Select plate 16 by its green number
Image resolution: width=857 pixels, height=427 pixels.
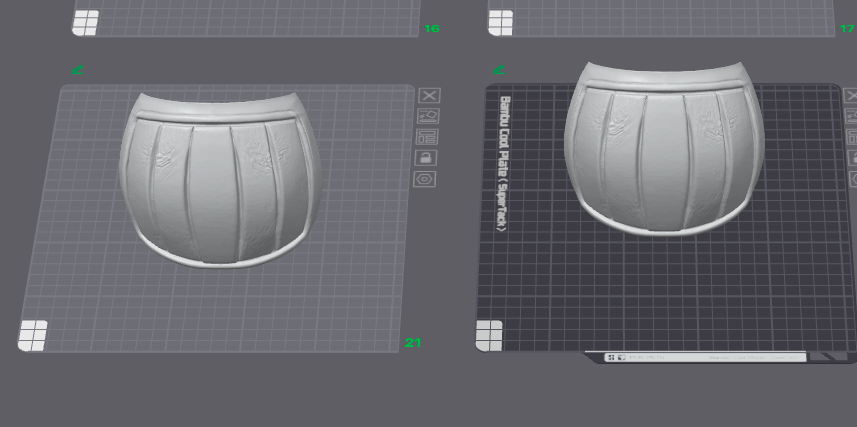click(432, 28)
